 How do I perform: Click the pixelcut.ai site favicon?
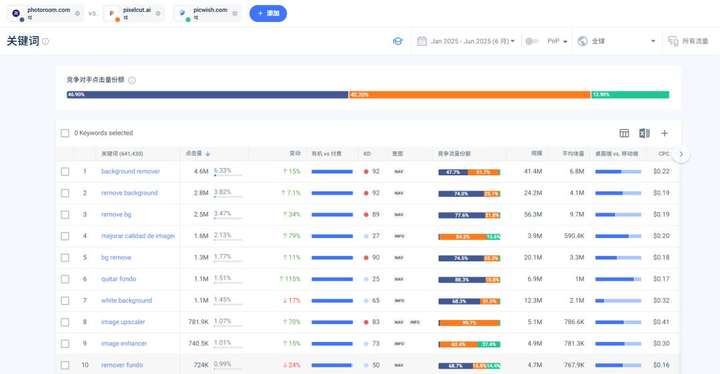point(112,13)
